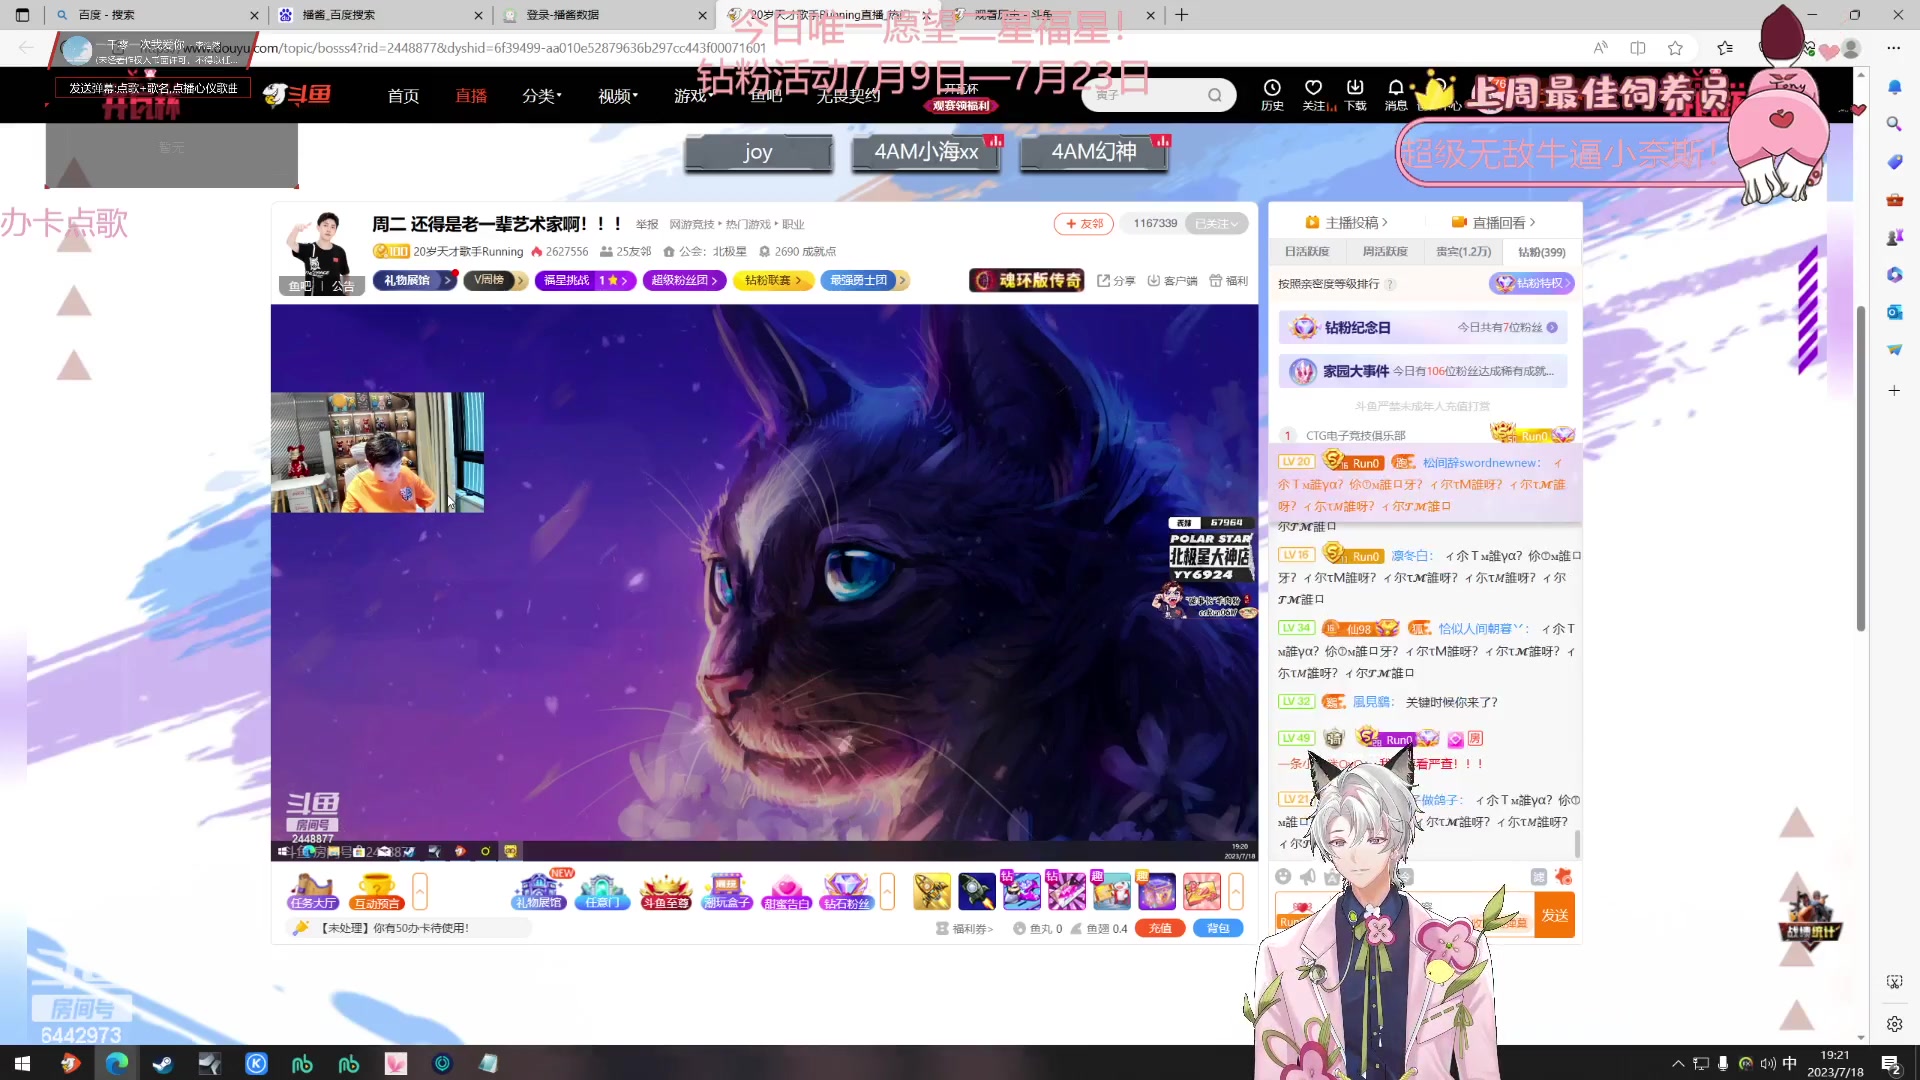Open the 客户端 client download icon
The image size is (1920, 1080).
(x=1172, y=281)
